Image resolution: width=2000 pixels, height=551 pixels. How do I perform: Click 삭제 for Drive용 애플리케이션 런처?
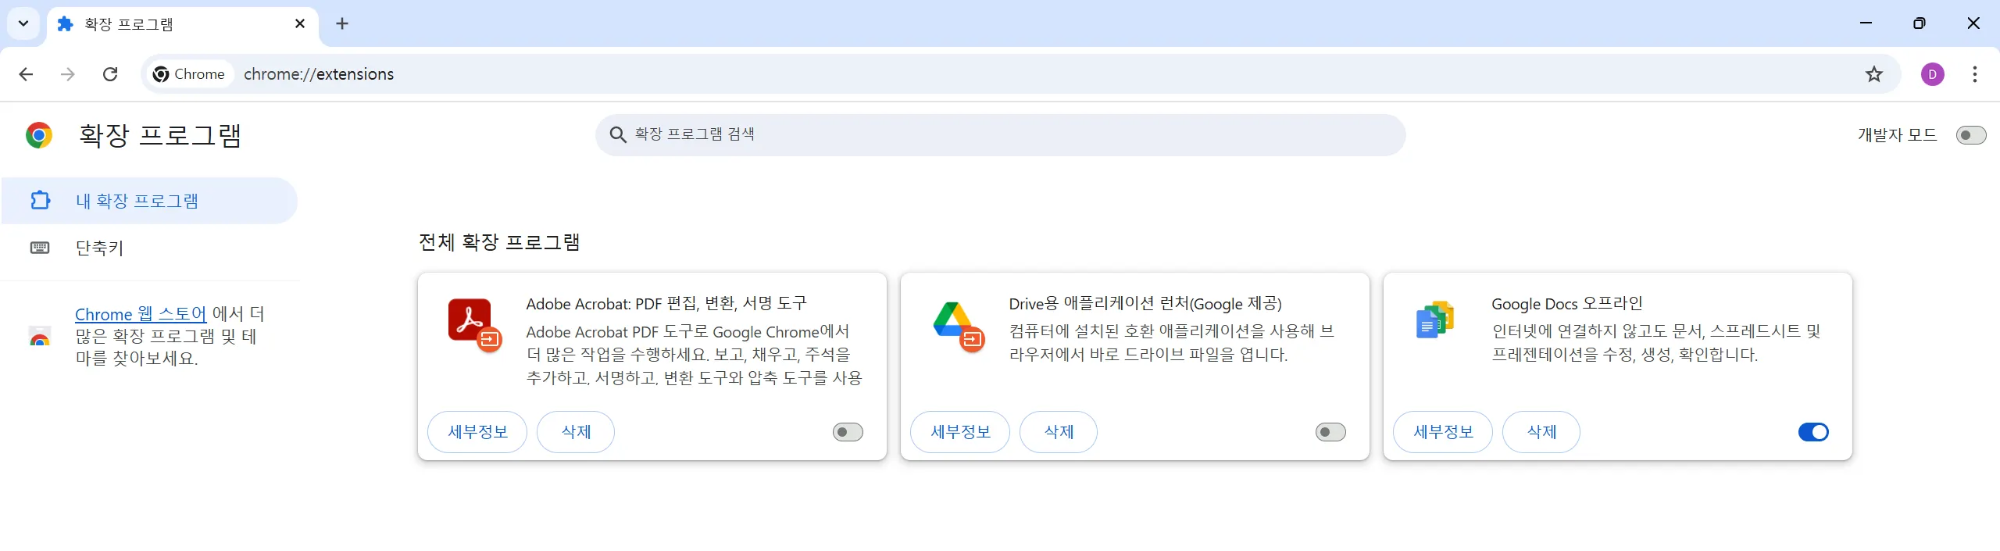(1059, 432)
